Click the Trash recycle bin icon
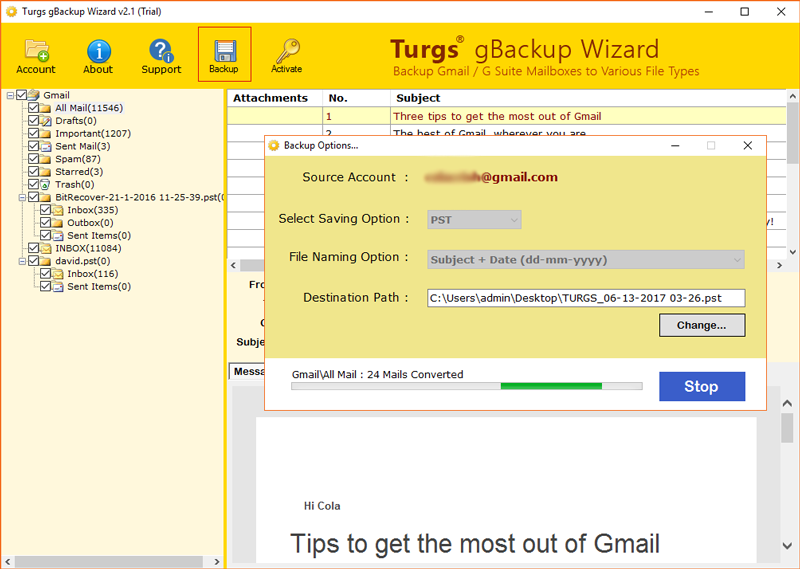 tap(47, 185)
